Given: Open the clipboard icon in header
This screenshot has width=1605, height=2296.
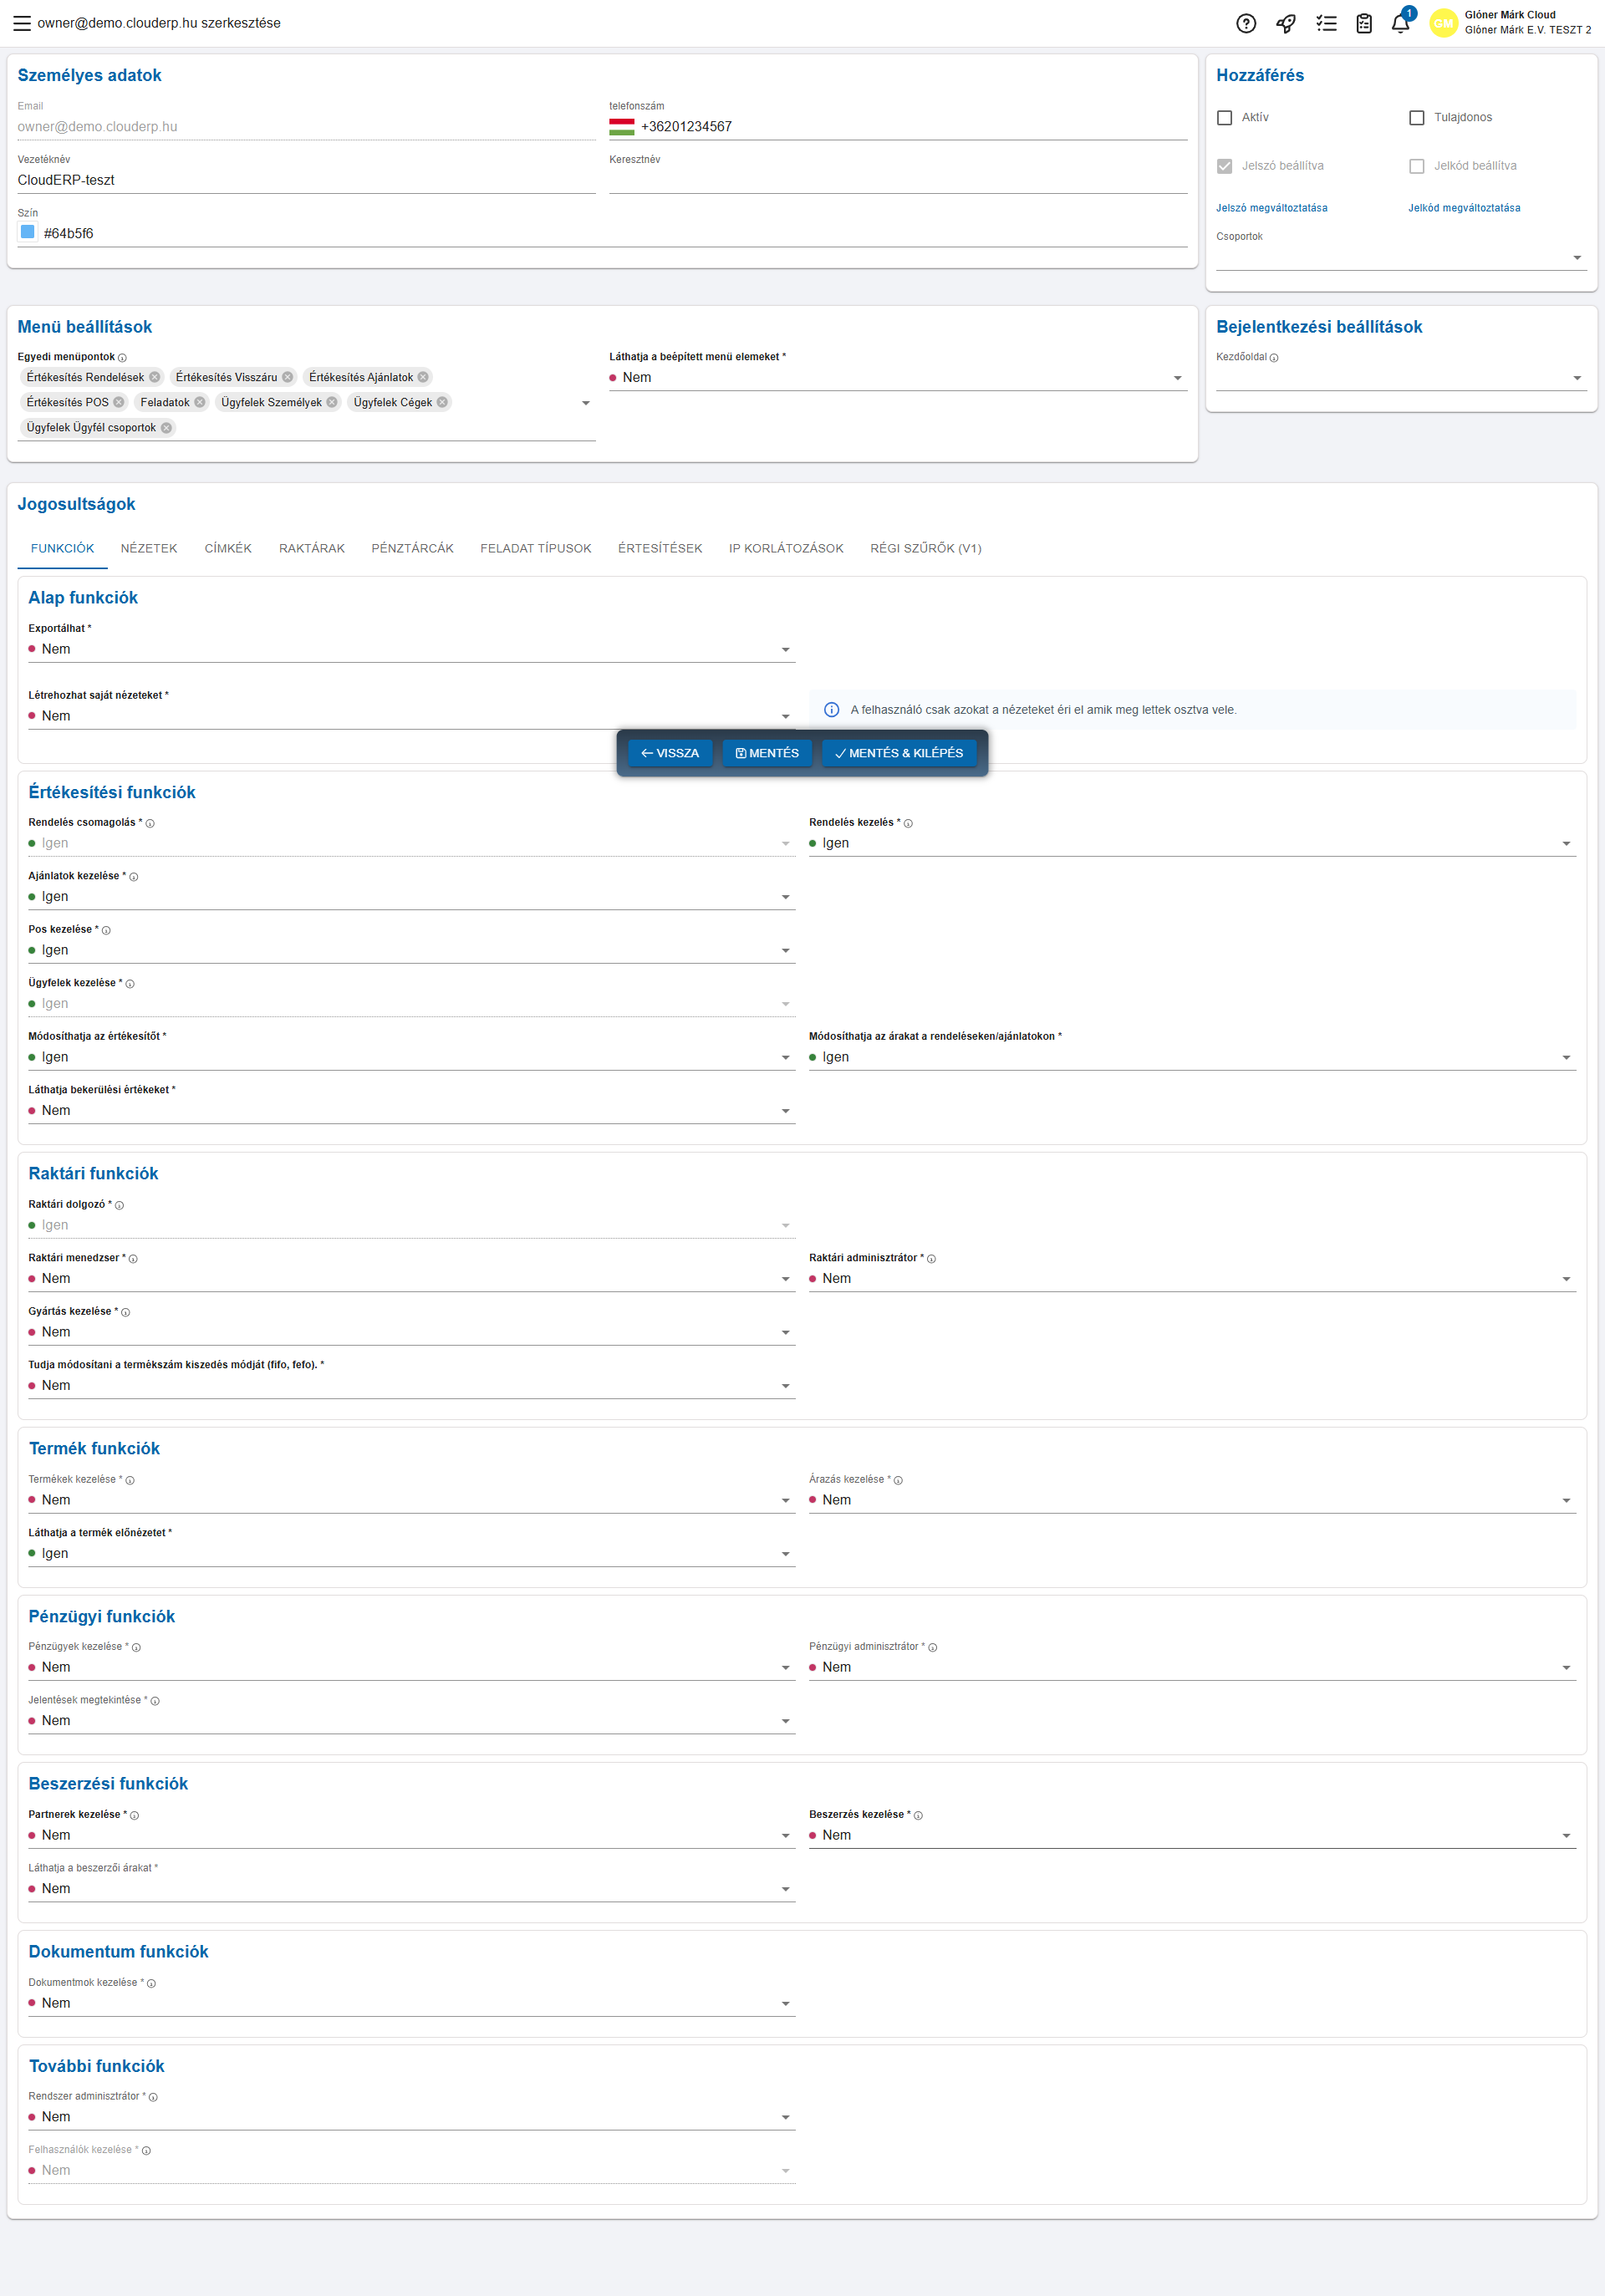Looking at the screenshot, I should tap(1364, 23).
